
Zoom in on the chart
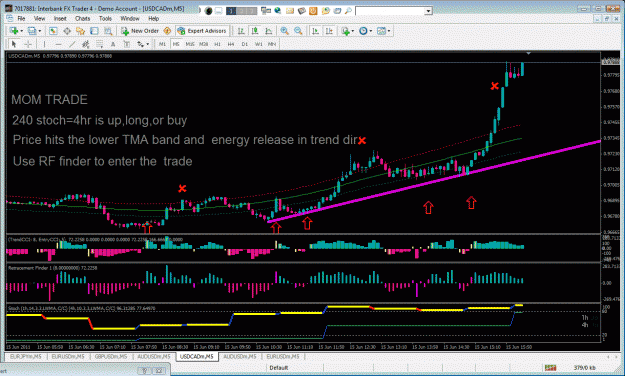coord(285,31)
